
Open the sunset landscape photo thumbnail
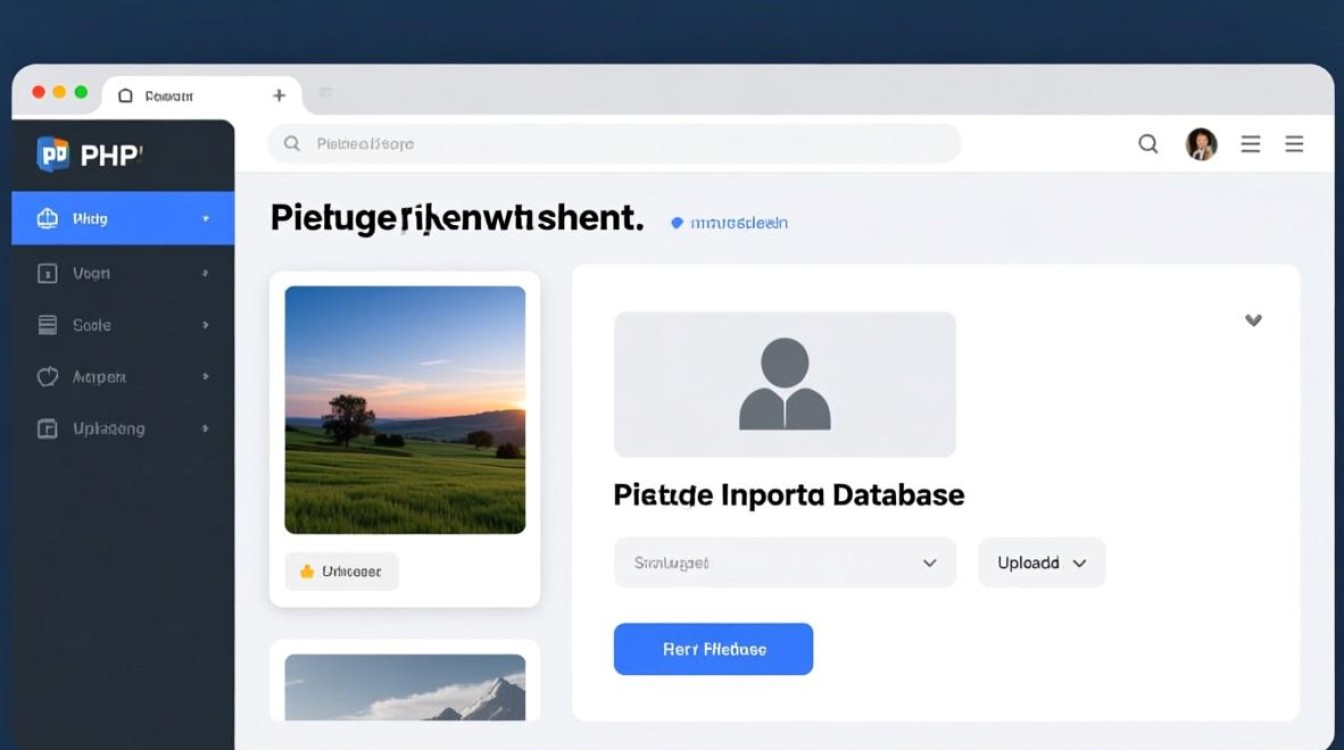tap(405, 410)
